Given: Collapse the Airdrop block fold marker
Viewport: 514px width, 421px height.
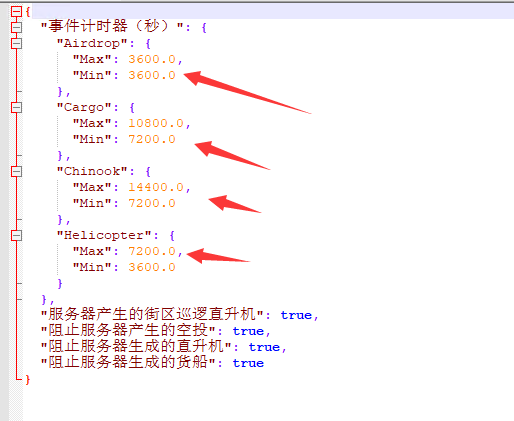Looking at the screenshot, I should (x=16, y=43).
